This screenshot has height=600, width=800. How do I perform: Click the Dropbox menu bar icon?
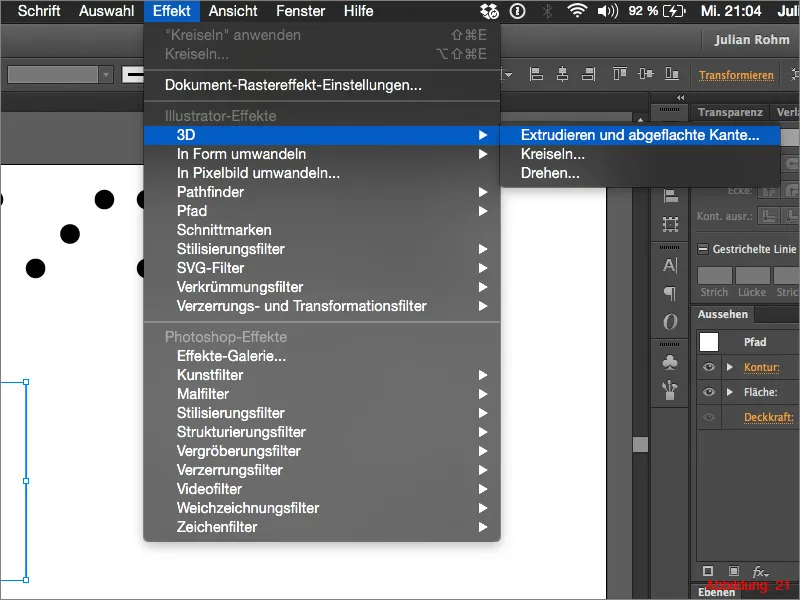coord(489,11)
